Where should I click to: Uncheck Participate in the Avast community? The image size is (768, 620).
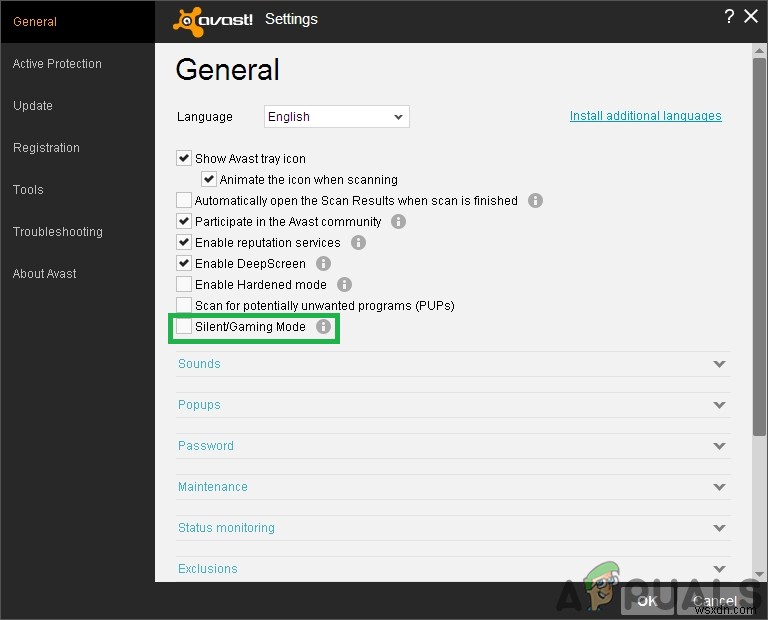[x=184, y=221]
